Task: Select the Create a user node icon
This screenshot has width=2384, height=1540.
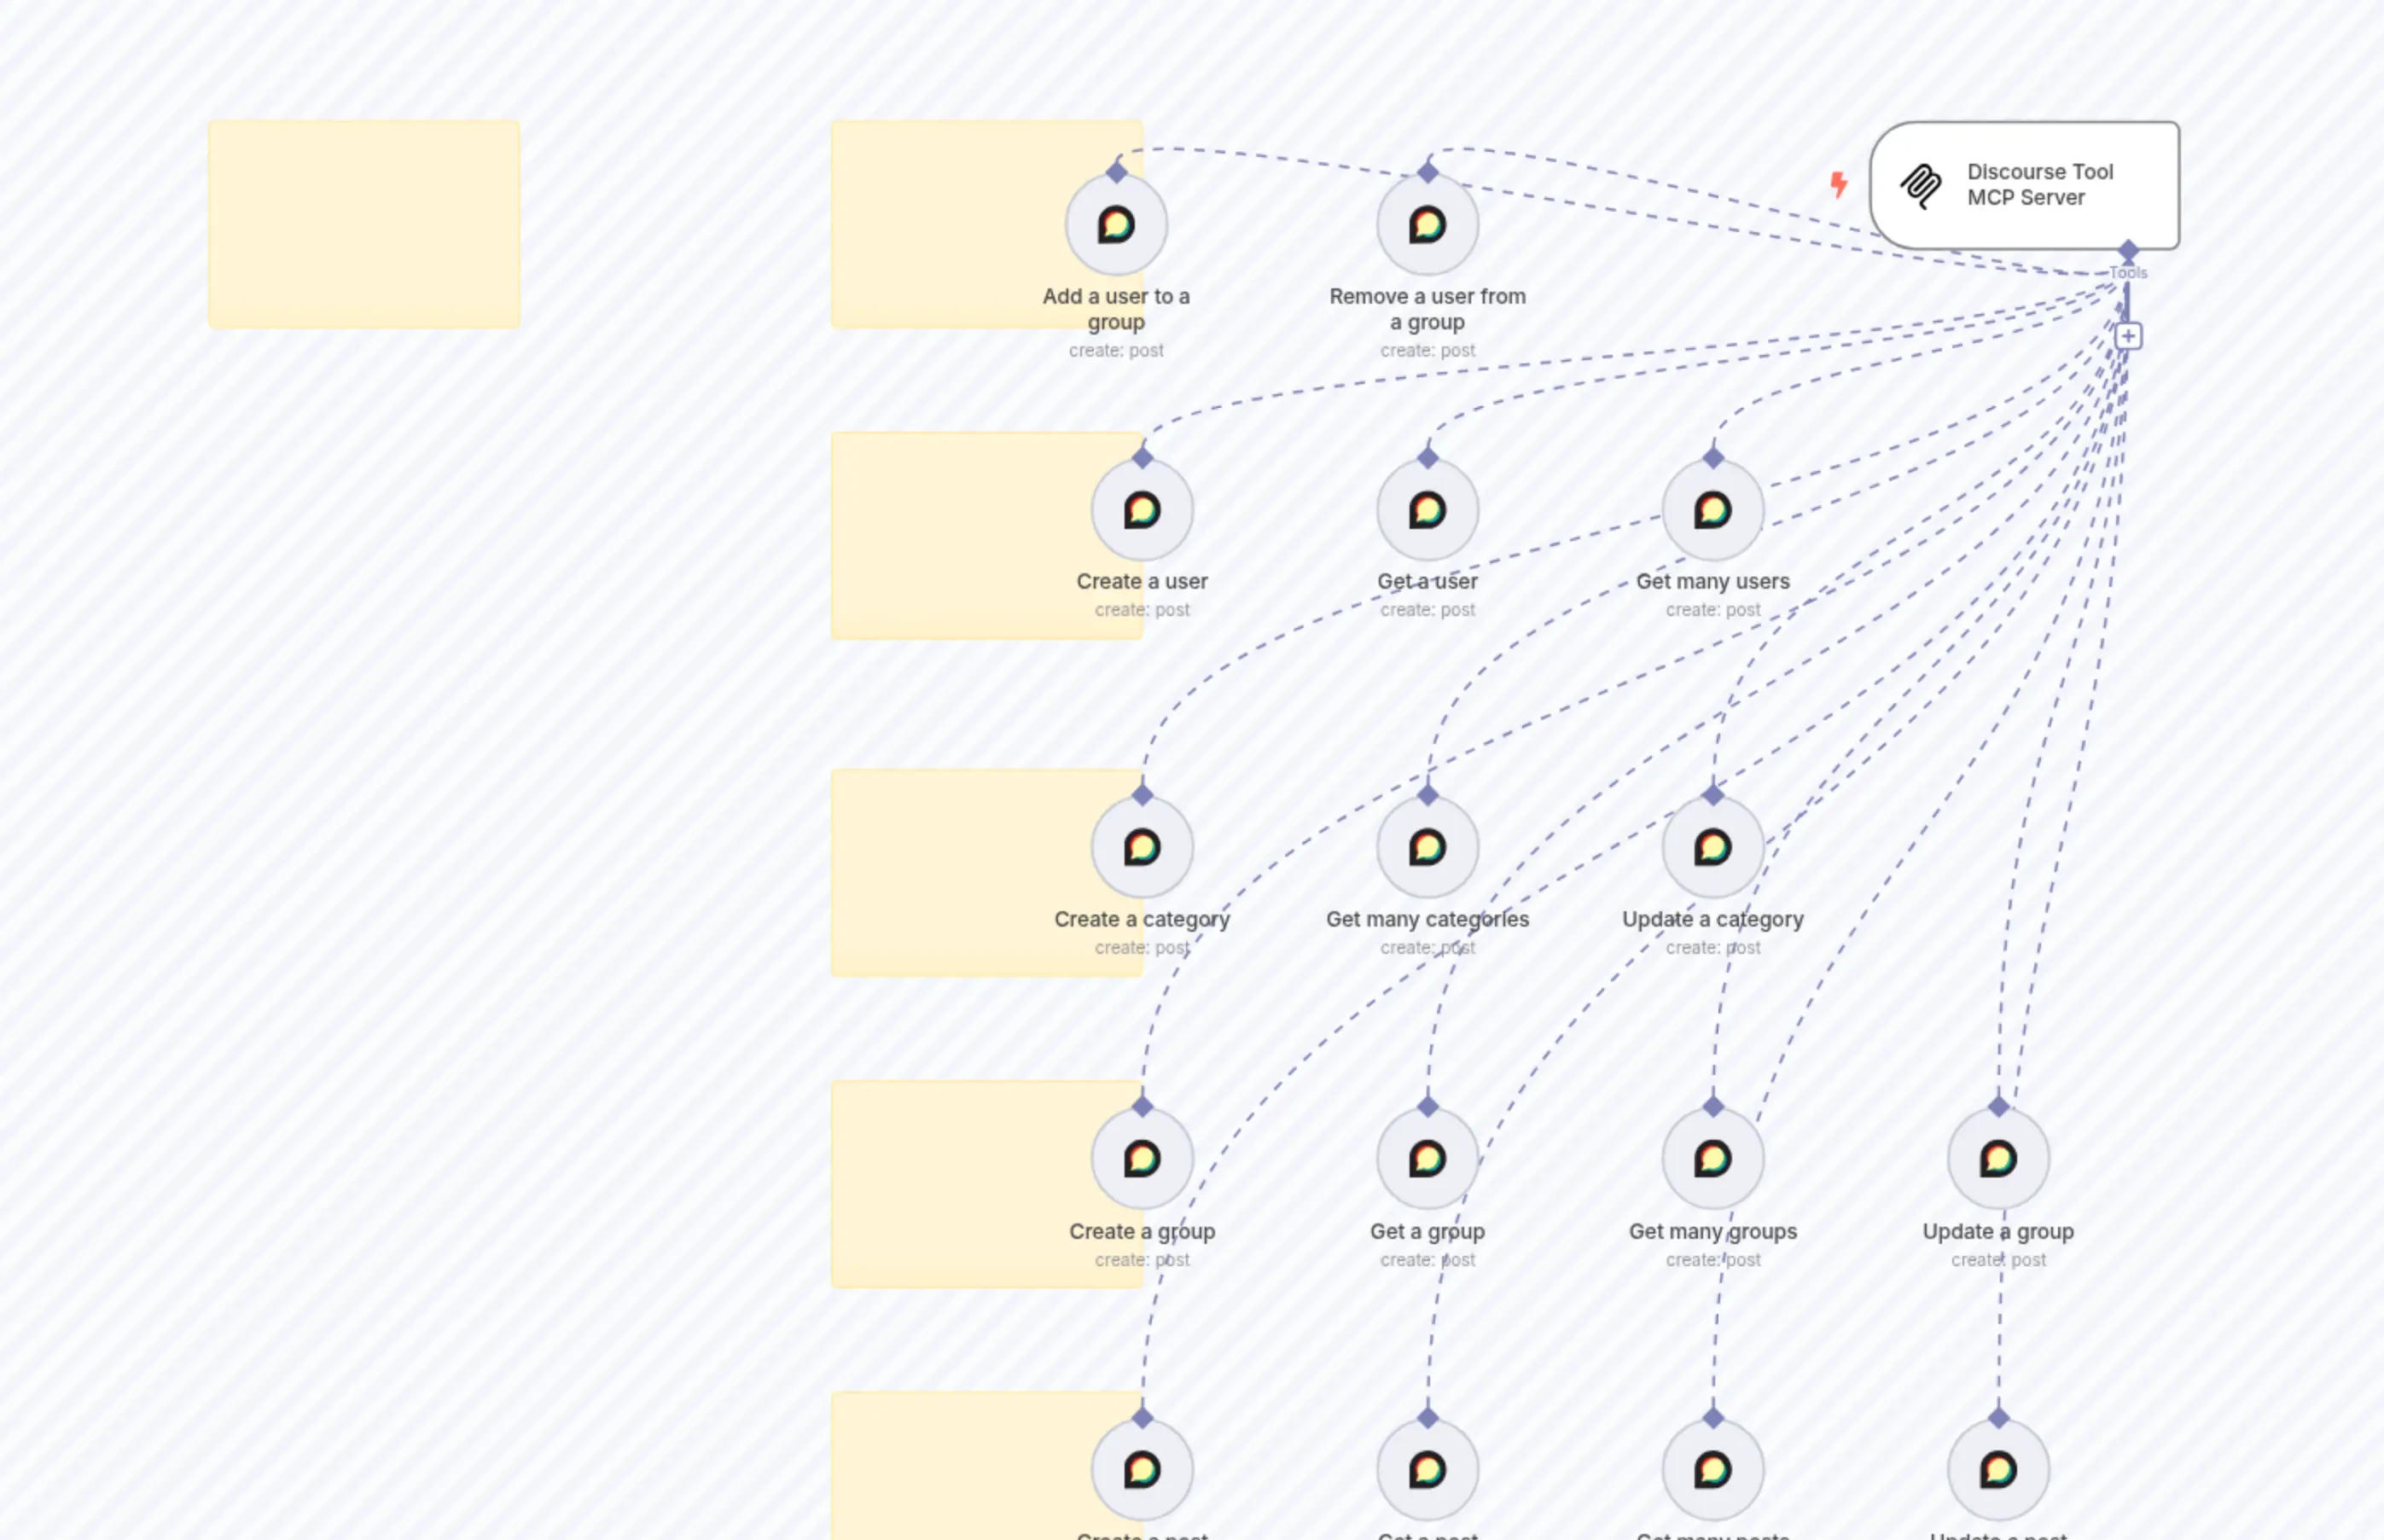Action: point(1142,510)
